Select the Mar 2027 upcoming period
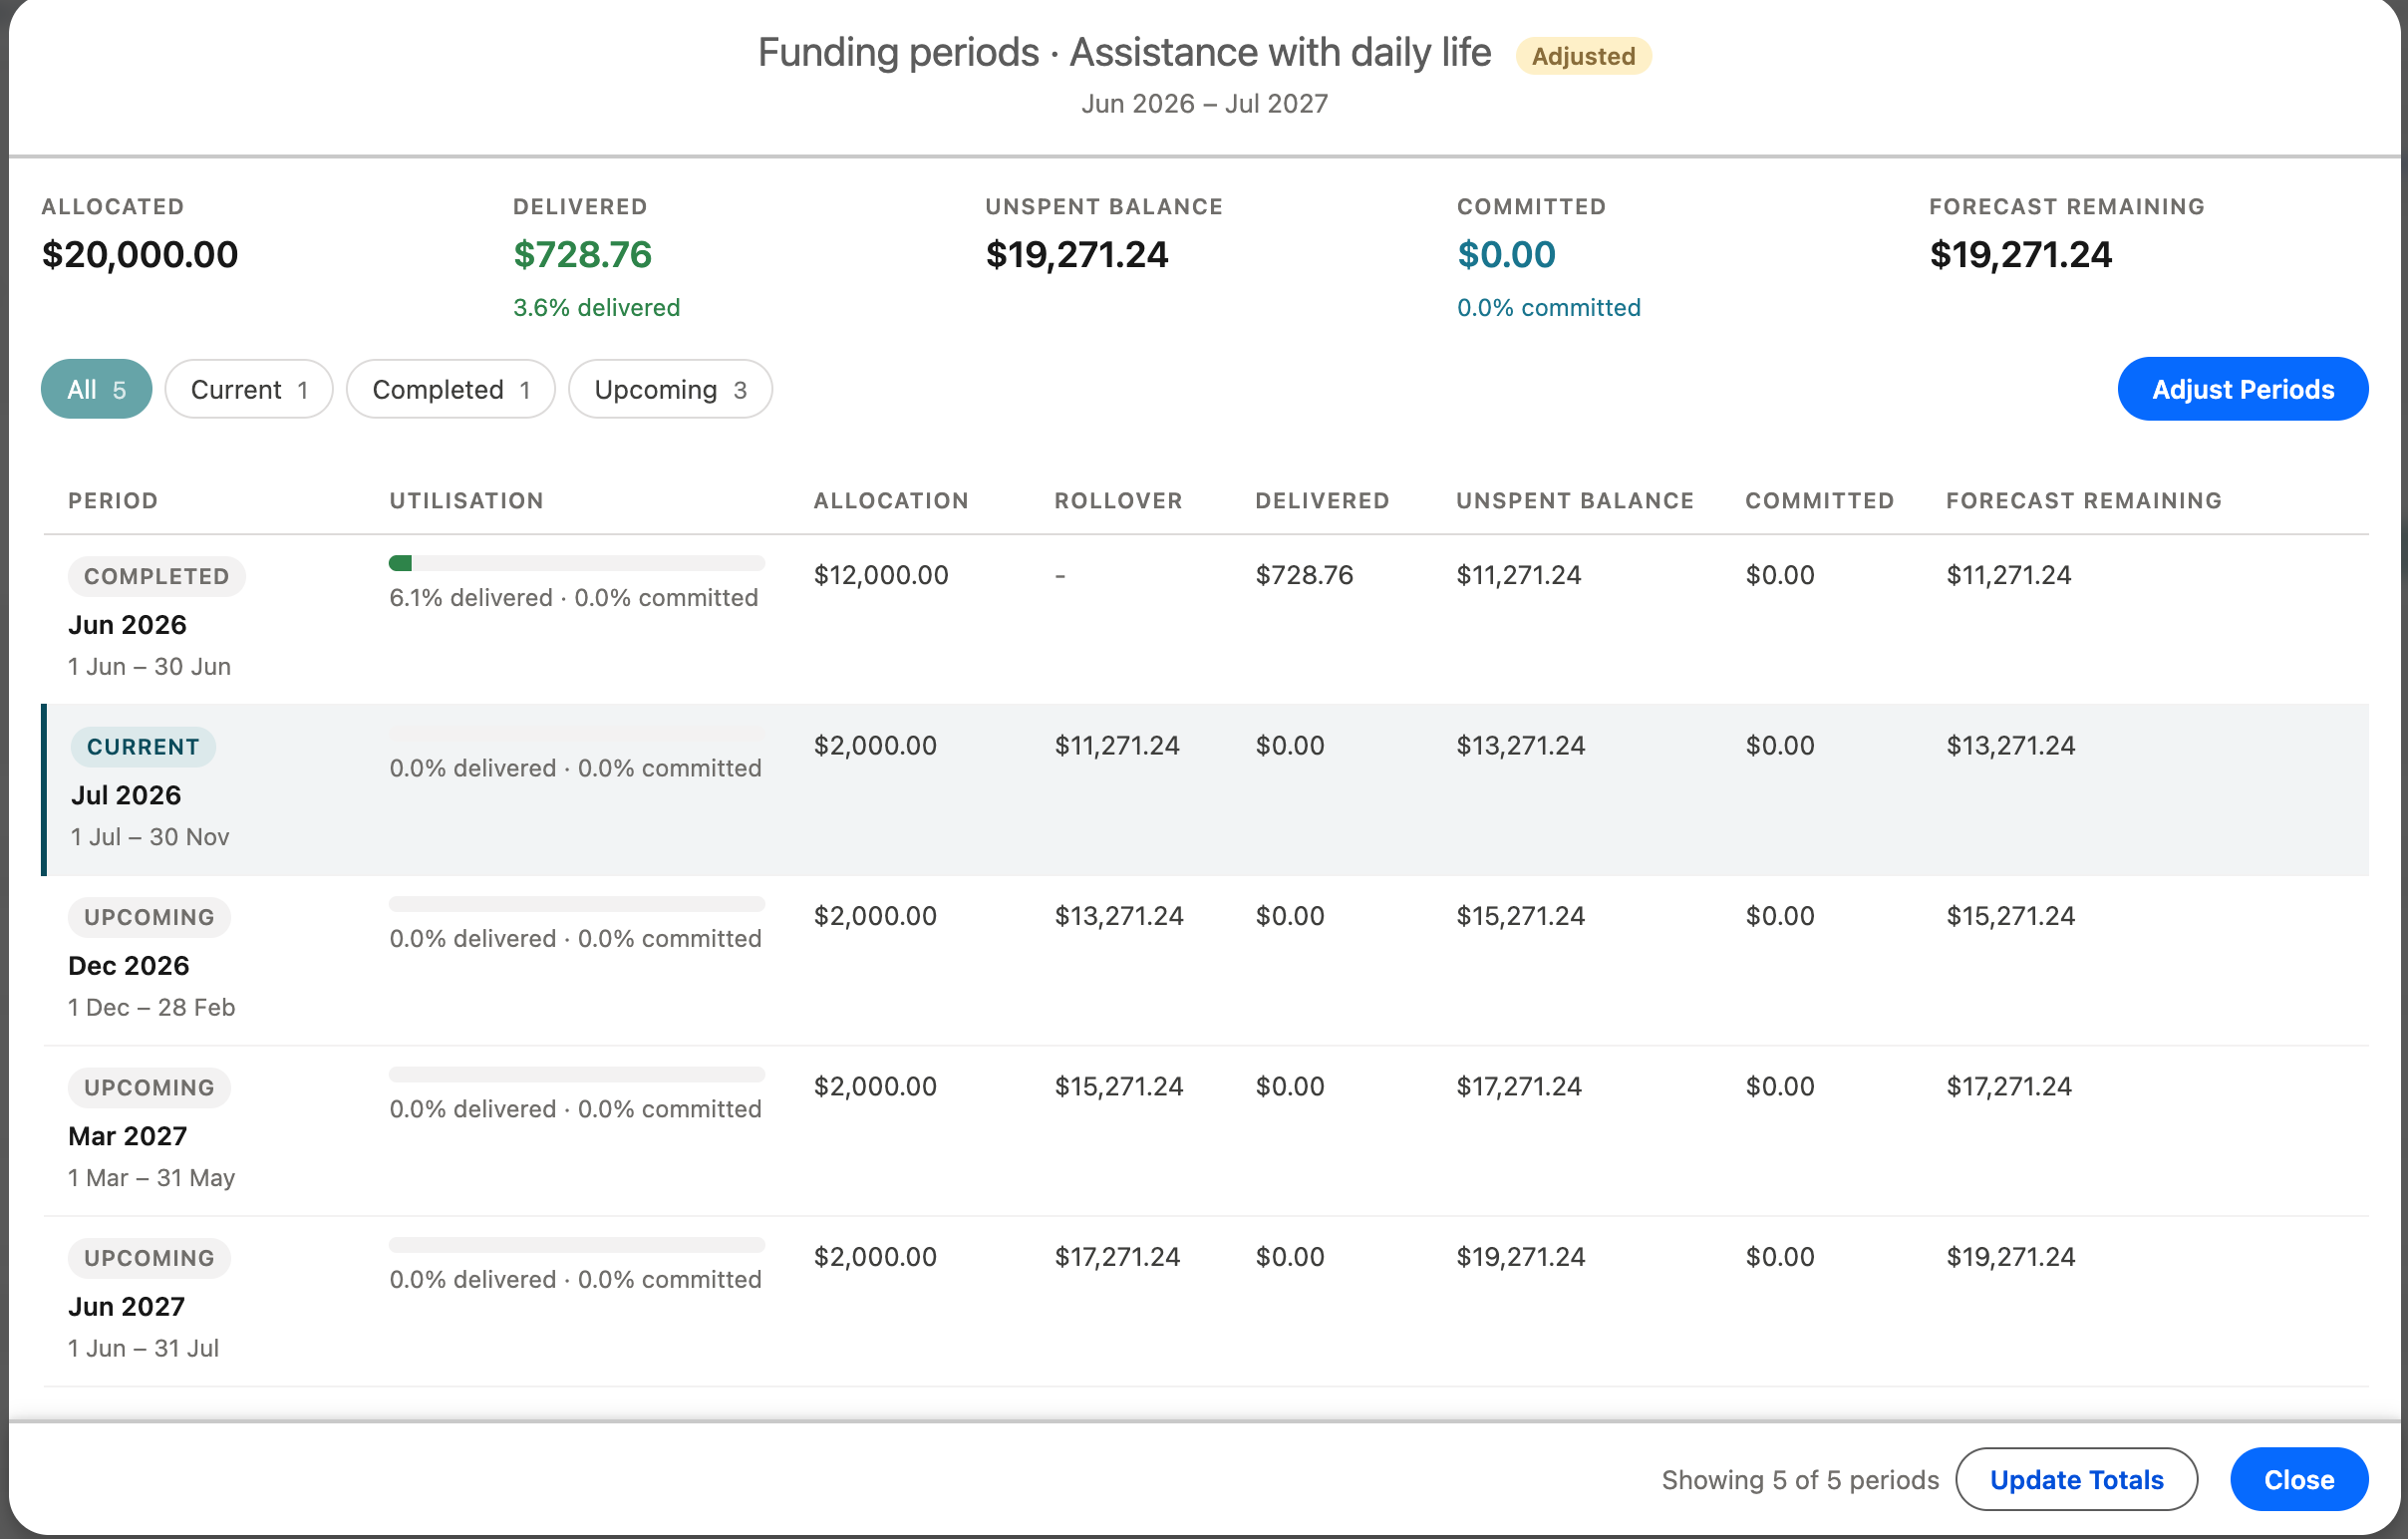The width and height of the screenshot is (2408, 1539). (1205, 1131)
